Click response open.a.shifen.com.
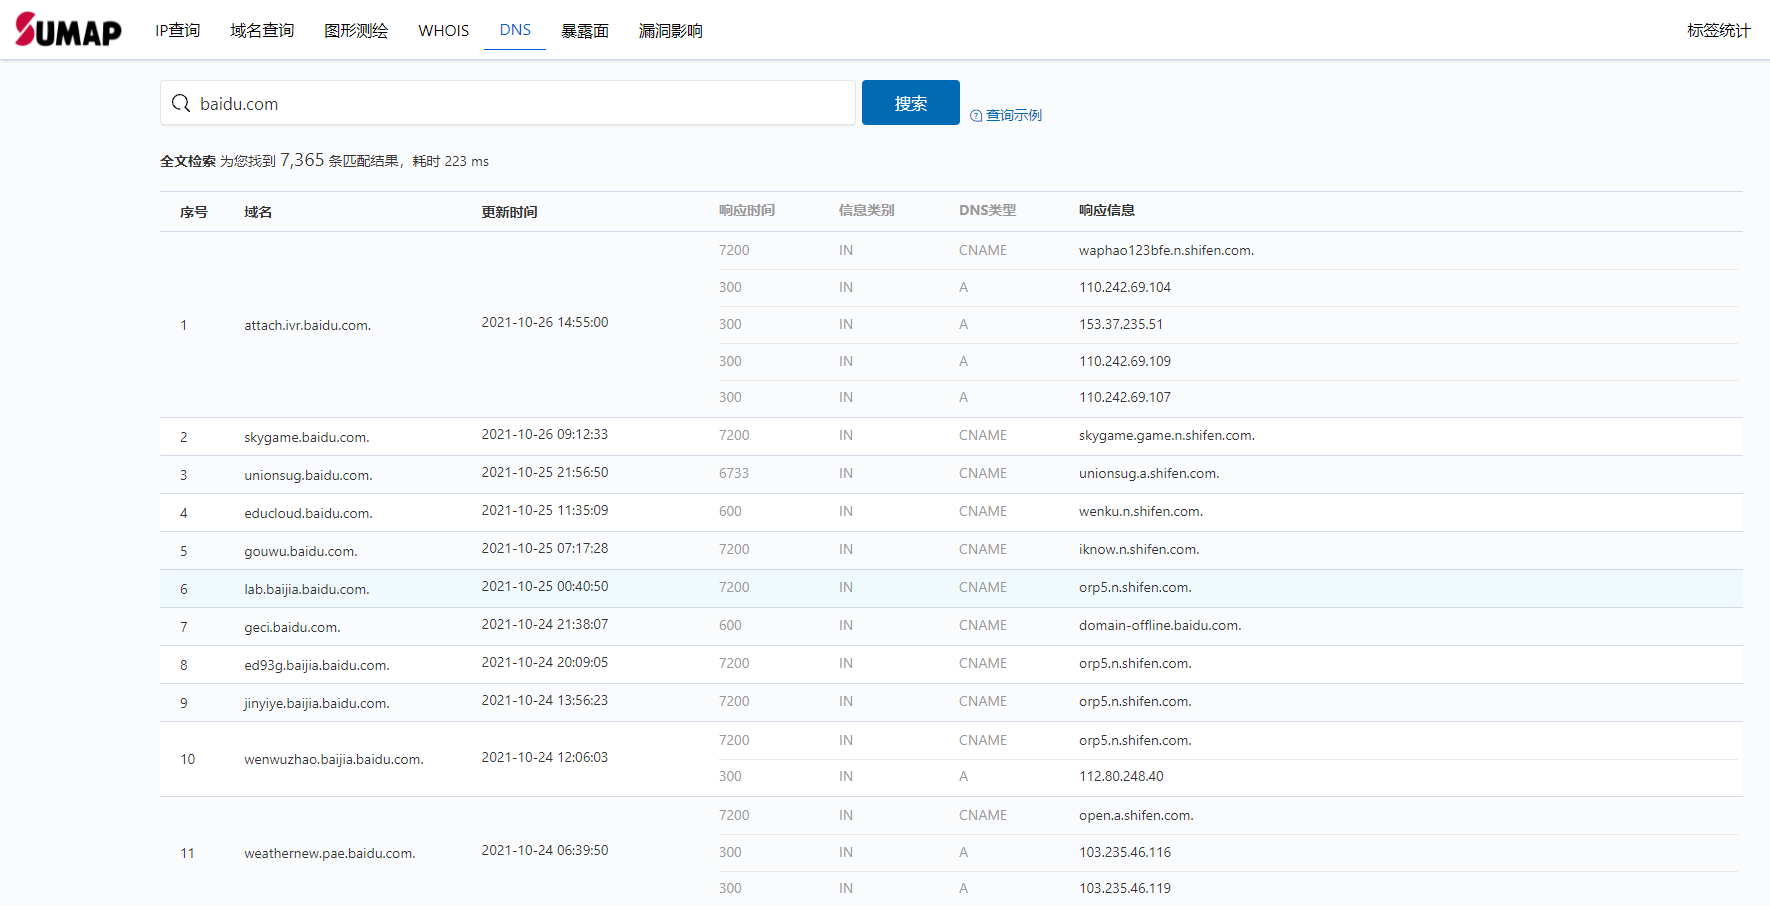The height and width of the screenshot is (910, 1770). 1136,816
